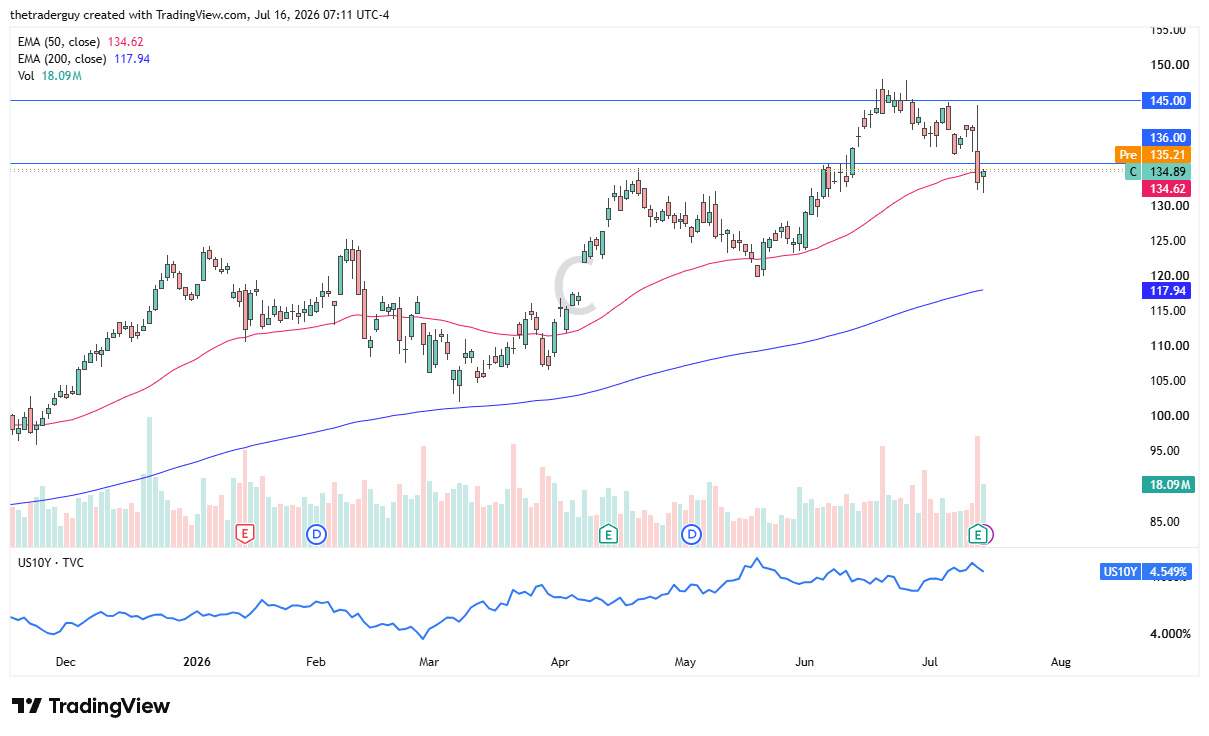The width and height of the screenshot is (1209, 736).
Task: Click the 100.00 price axis value
Action: pyautogui.click(x=1168, y=416)
